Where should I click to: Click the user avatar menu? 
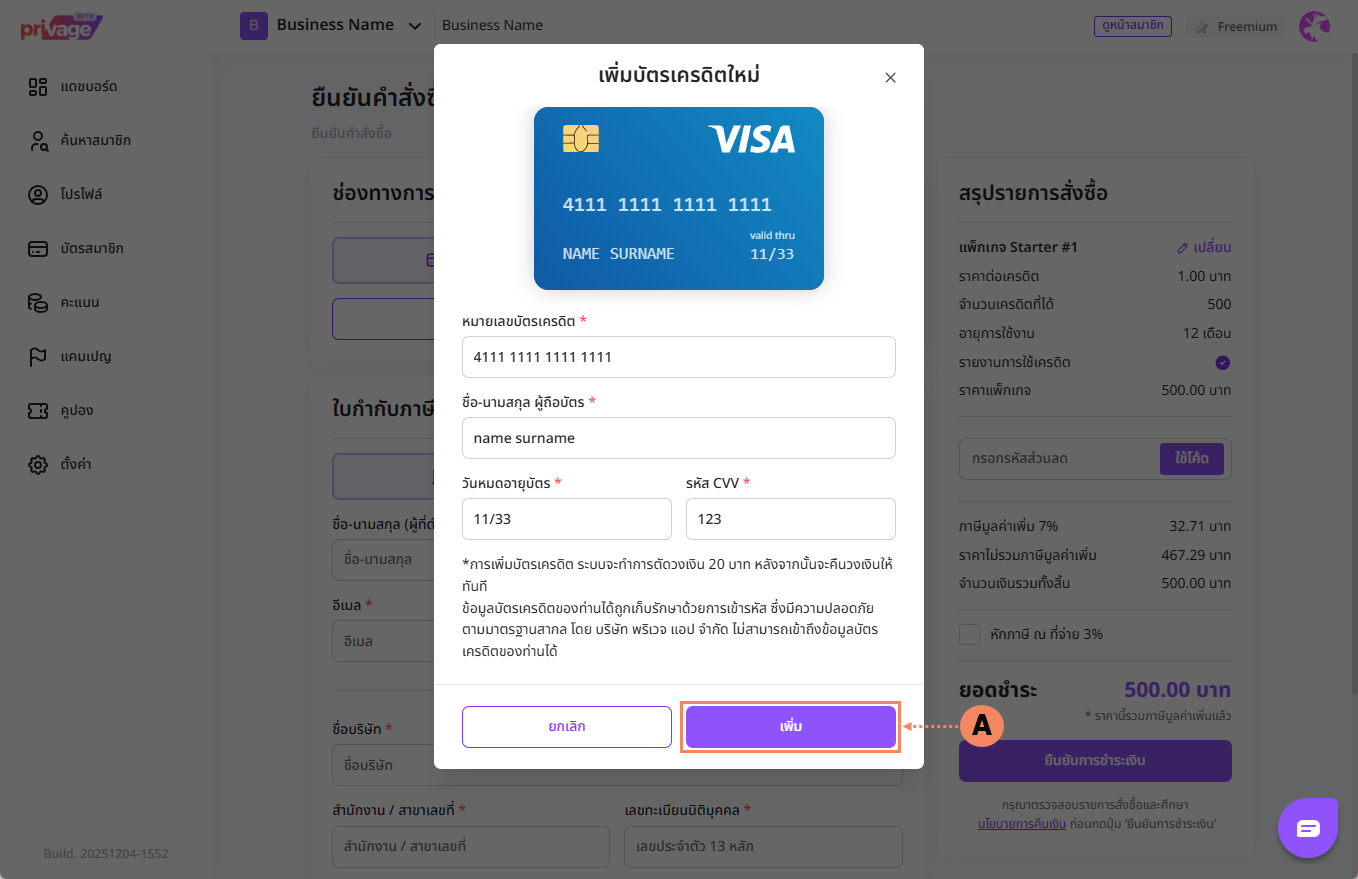point(1314,27)
